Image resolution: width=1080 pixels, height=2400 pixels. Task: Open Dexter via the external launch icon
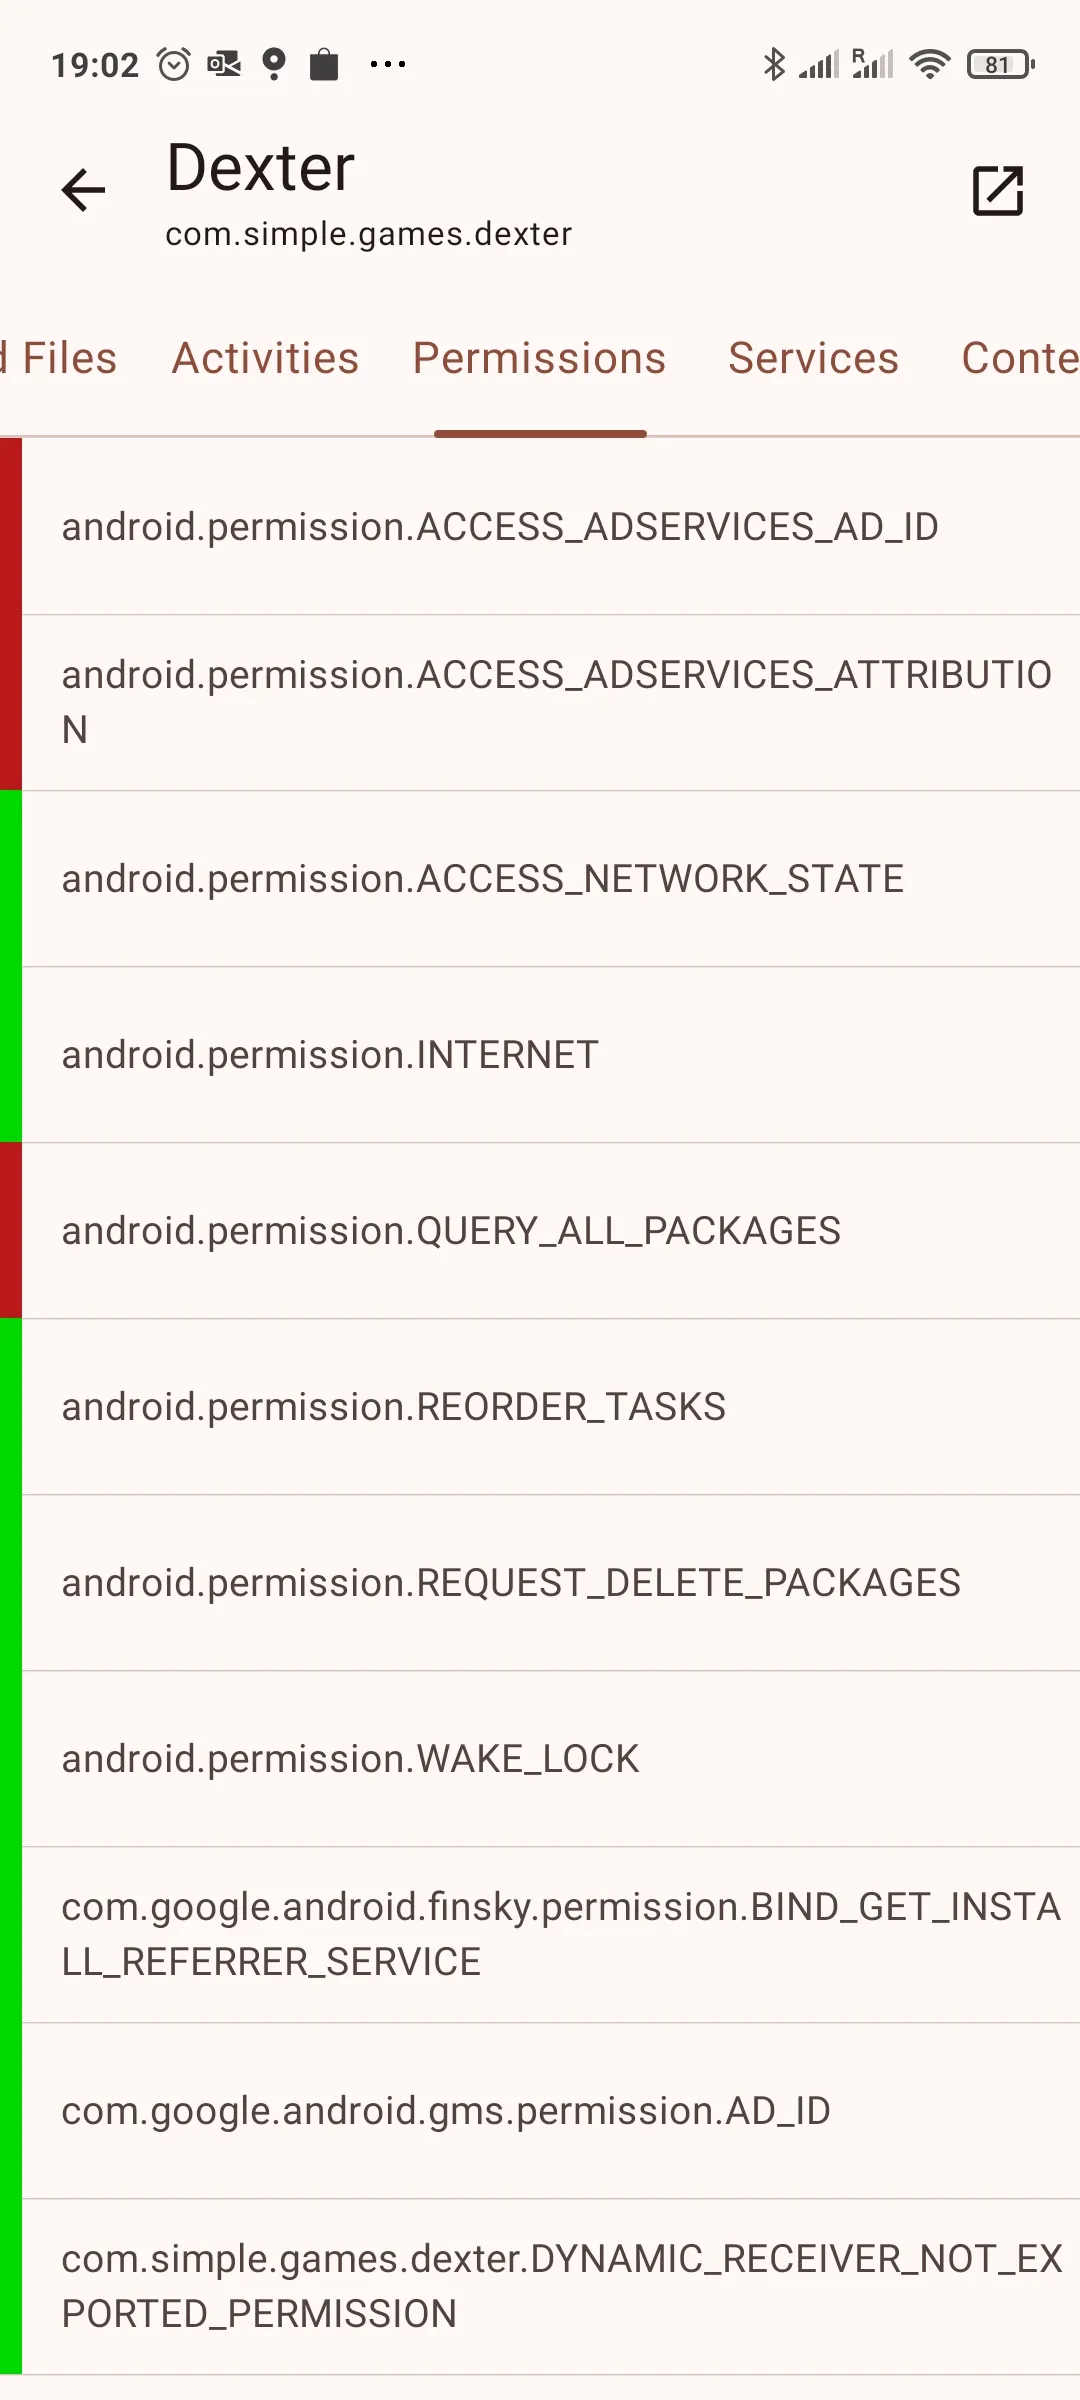(x=998, y=190)
